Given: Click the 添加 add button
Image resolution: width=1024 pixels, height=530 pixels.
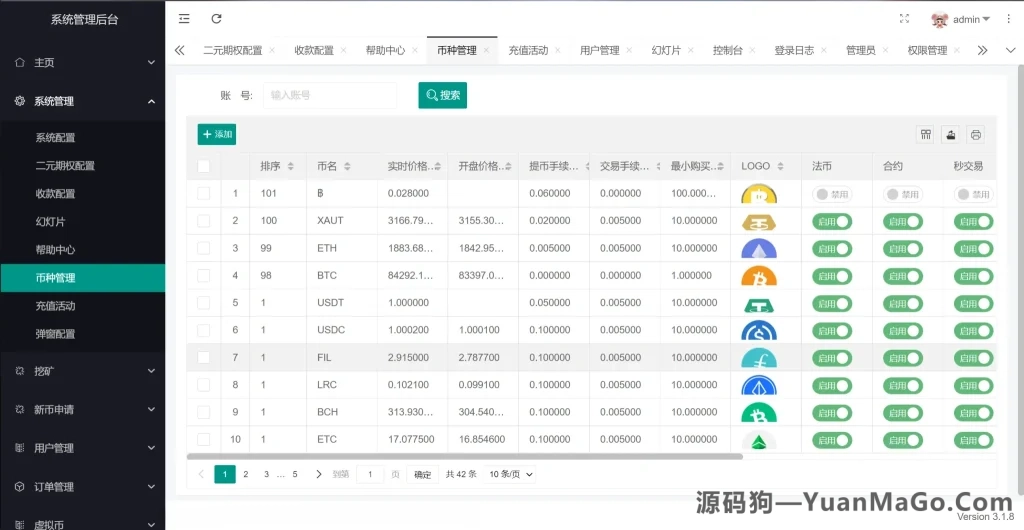Looking at the screenshot, I should click(217, 134).
